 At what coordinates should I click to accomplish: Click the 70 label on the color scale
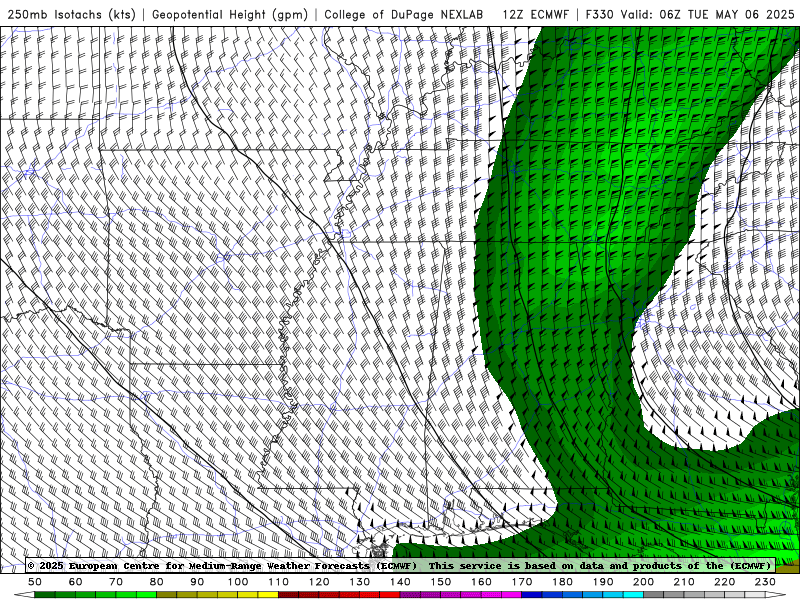click(116, 582)
